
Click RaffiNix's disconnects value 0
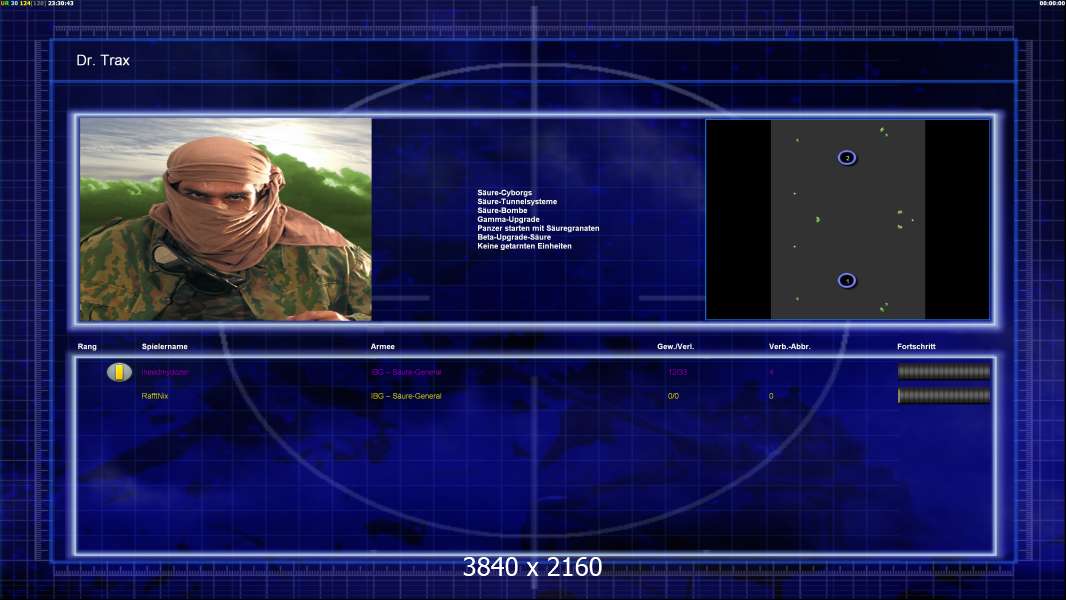(x=771, y=396)
